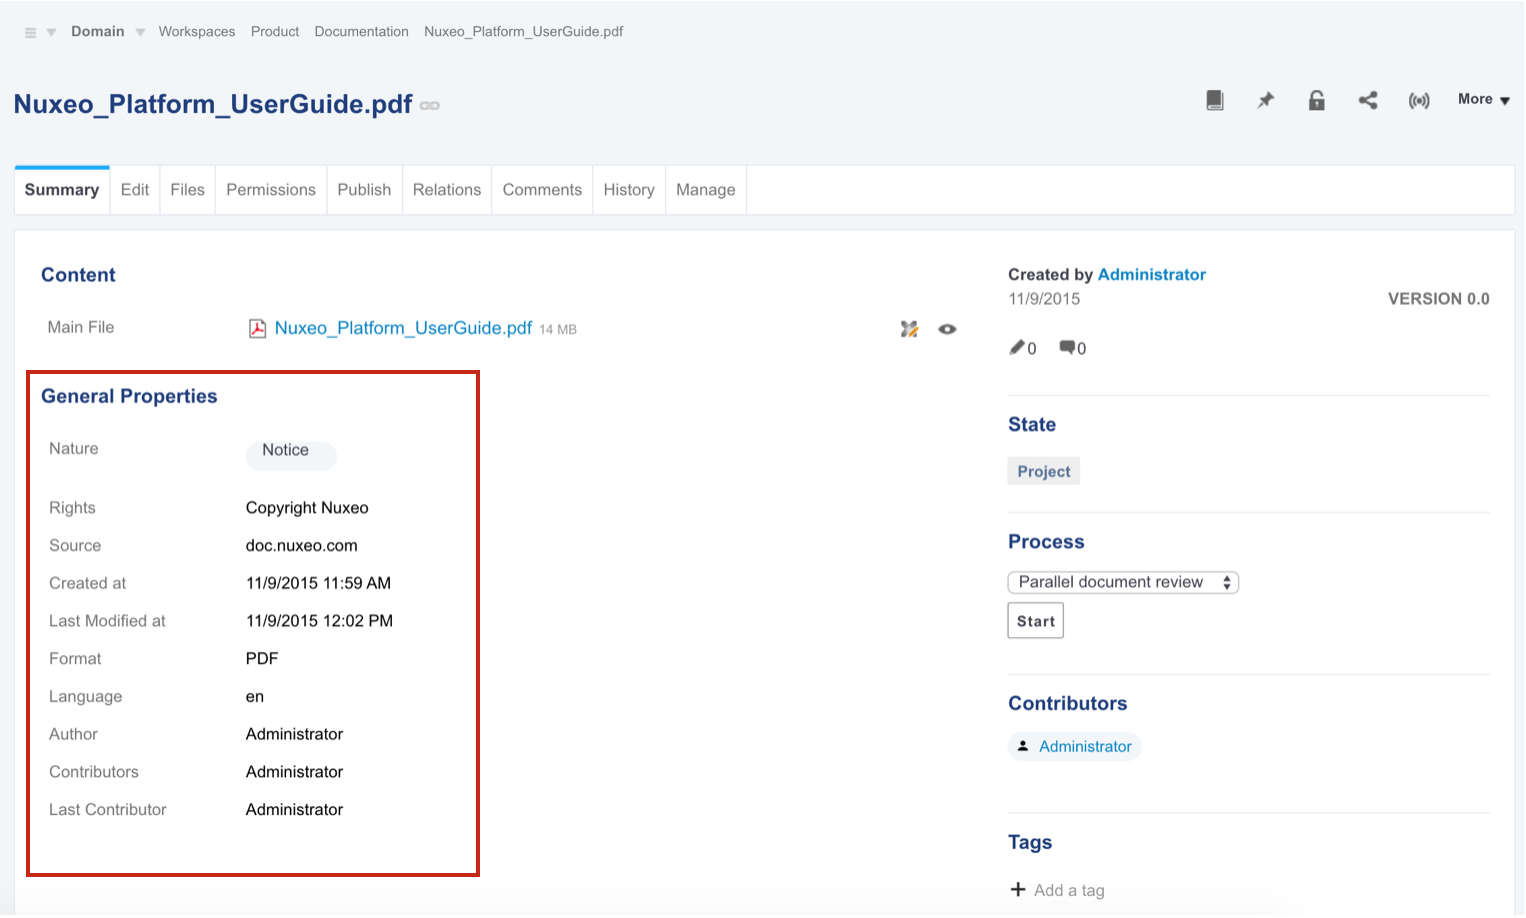Image resolution: width=1526 pixels, height=918 pixels.
Task: Click last modified 11/9/2015 12:02 PM
Action: coord(319,621)
